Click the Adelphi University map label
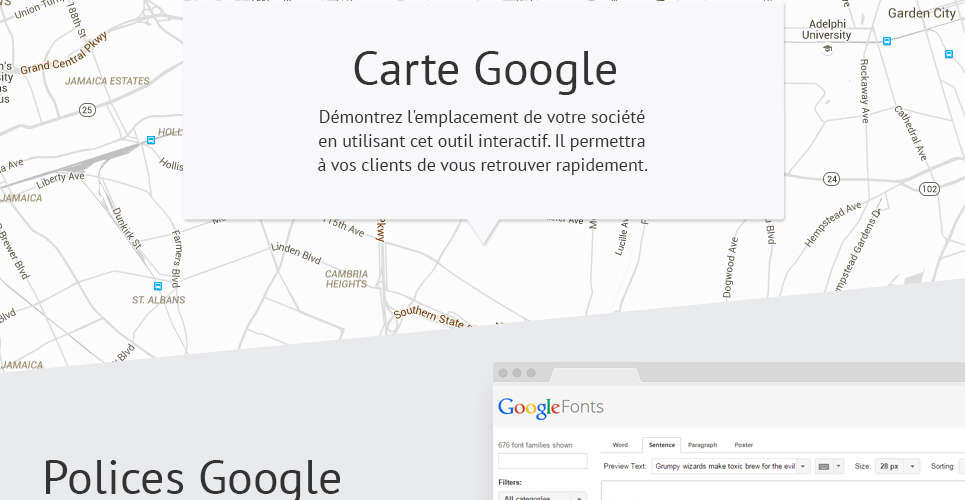 827,30
